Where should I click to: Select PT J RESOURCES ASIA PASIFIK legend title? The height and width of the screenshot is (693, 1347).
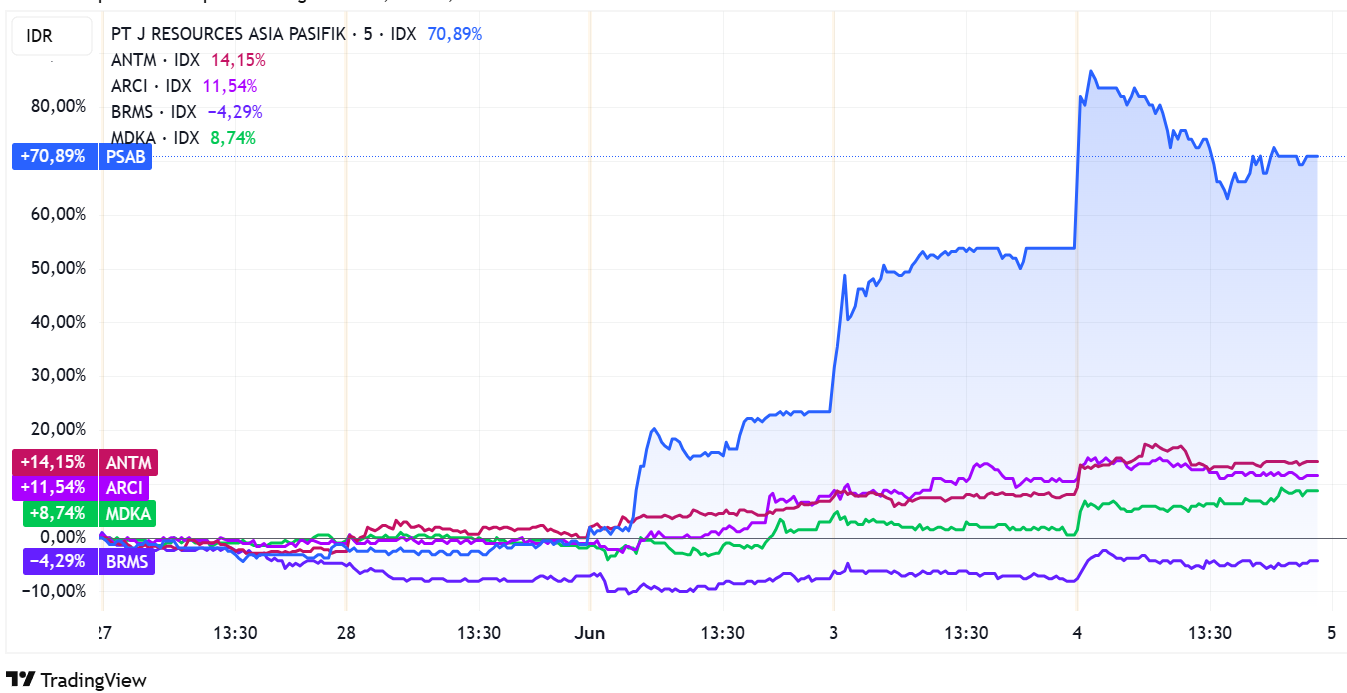(x=230, y=34)
